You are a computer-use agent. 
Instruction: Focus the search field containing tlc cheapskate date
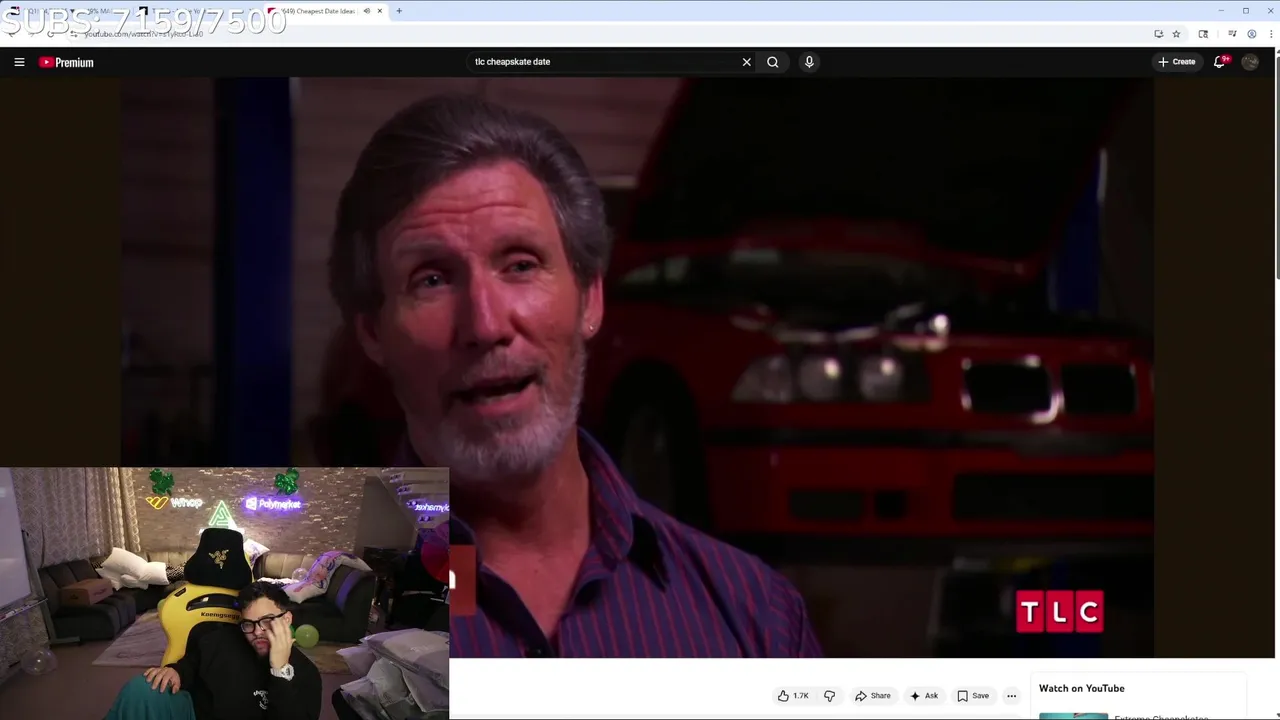point(603,62)
